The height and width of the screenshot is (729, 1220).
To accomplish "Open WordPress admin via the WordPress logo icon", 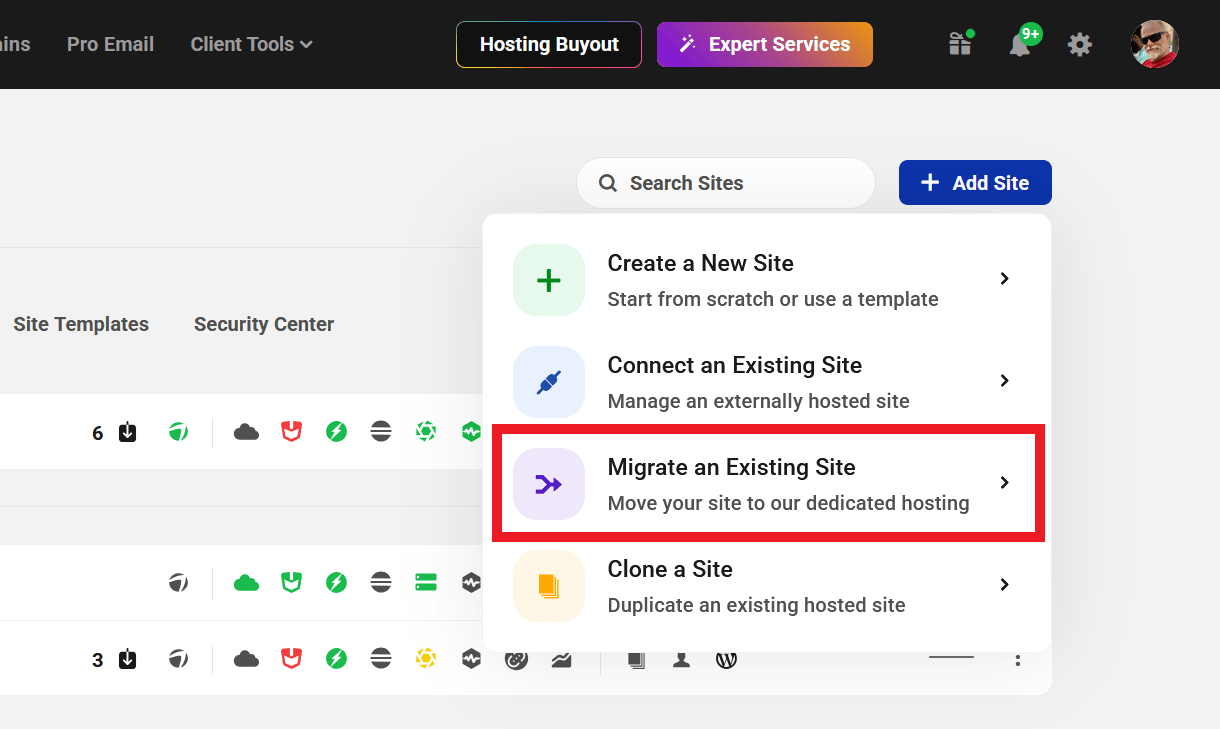I will (726, 659).
